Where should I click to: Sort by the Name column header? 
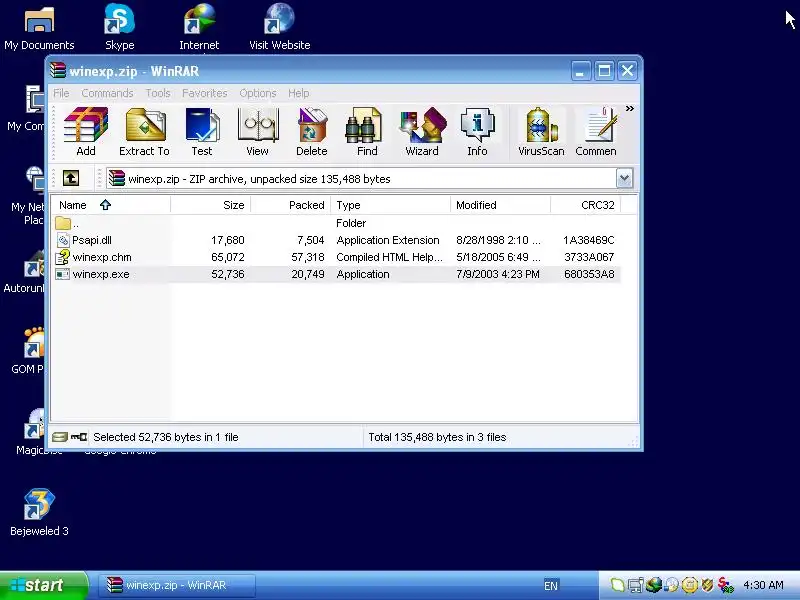(x=111, y=205)
